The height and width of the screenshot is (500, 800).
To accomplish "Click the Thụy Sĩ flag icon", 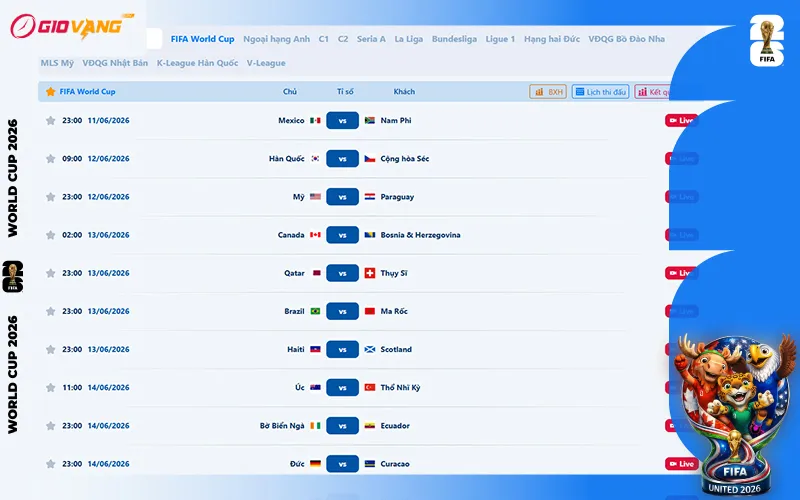I will [x=370, y=273].
